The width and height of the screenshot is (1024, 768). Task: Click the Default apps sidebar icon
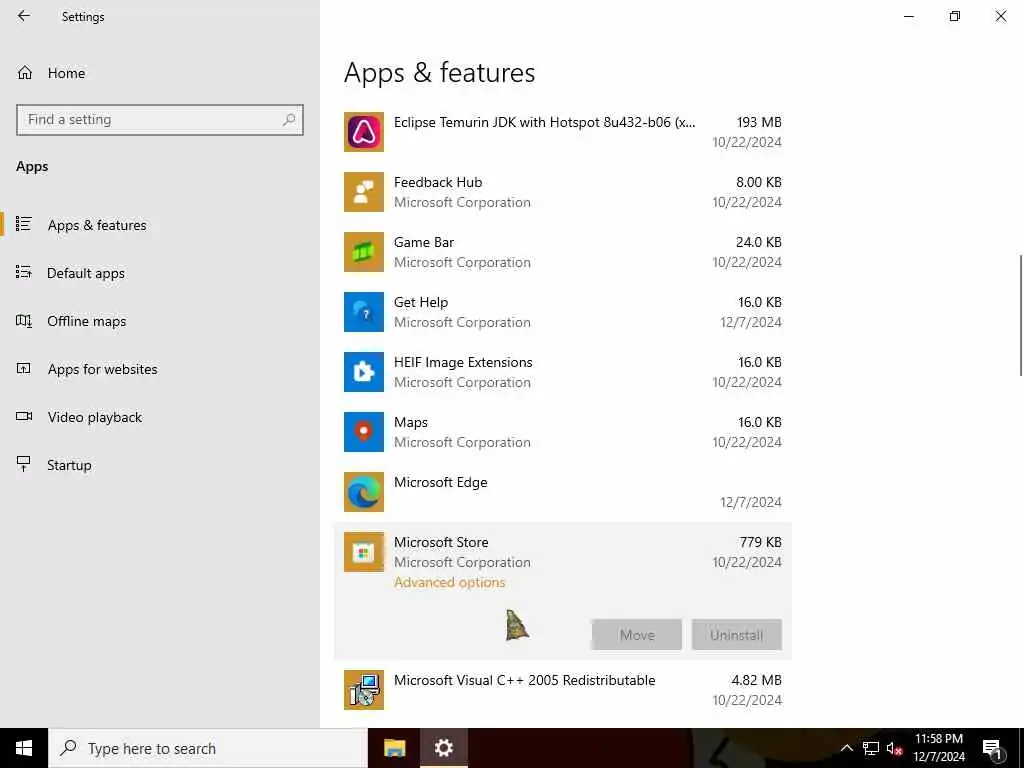[x=24, y=272]
